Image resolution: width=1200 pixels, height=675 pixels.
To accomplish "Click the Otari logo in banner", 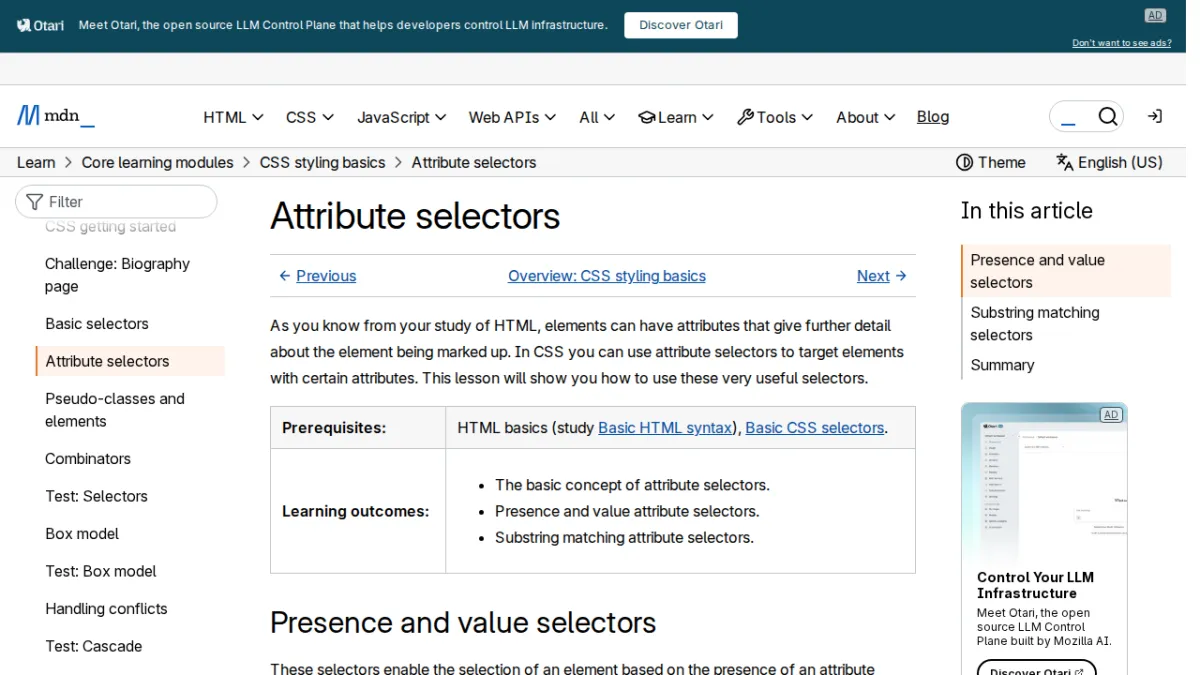I will point(40,25).
